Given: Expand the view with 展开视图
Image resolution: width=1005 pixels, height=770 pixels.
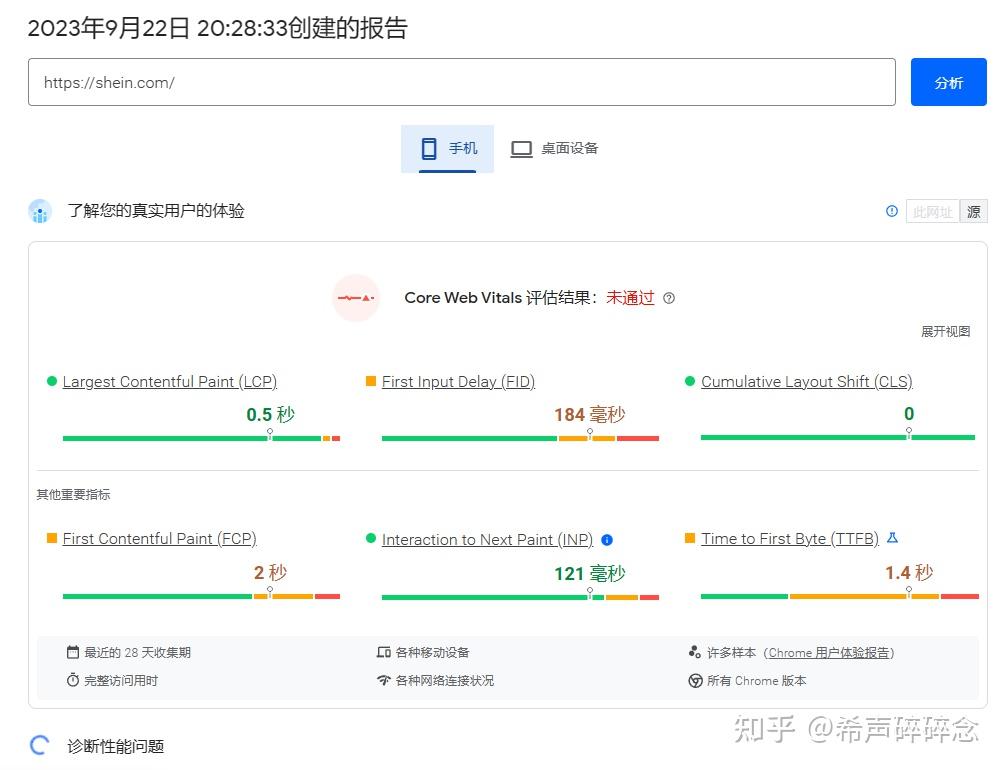Looking at the screenshot, I should (945, 331).
